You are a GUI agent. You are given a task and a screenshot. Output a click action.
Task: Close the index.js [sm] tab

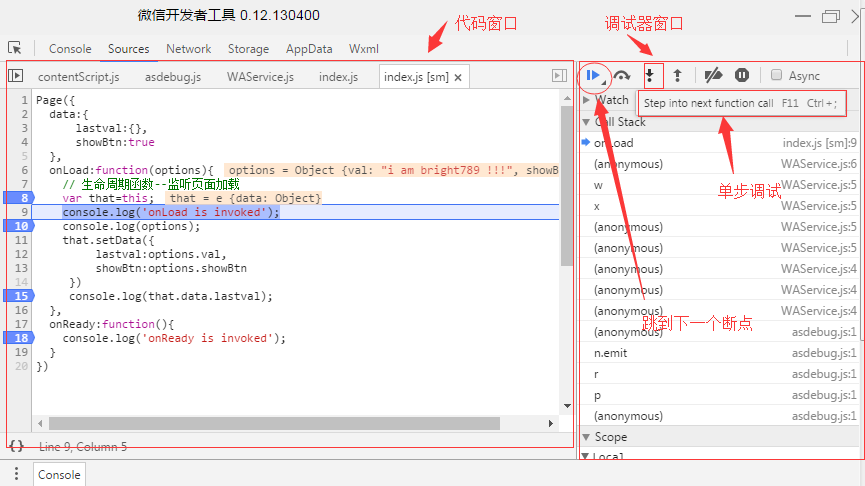click(x=458, y=78)
